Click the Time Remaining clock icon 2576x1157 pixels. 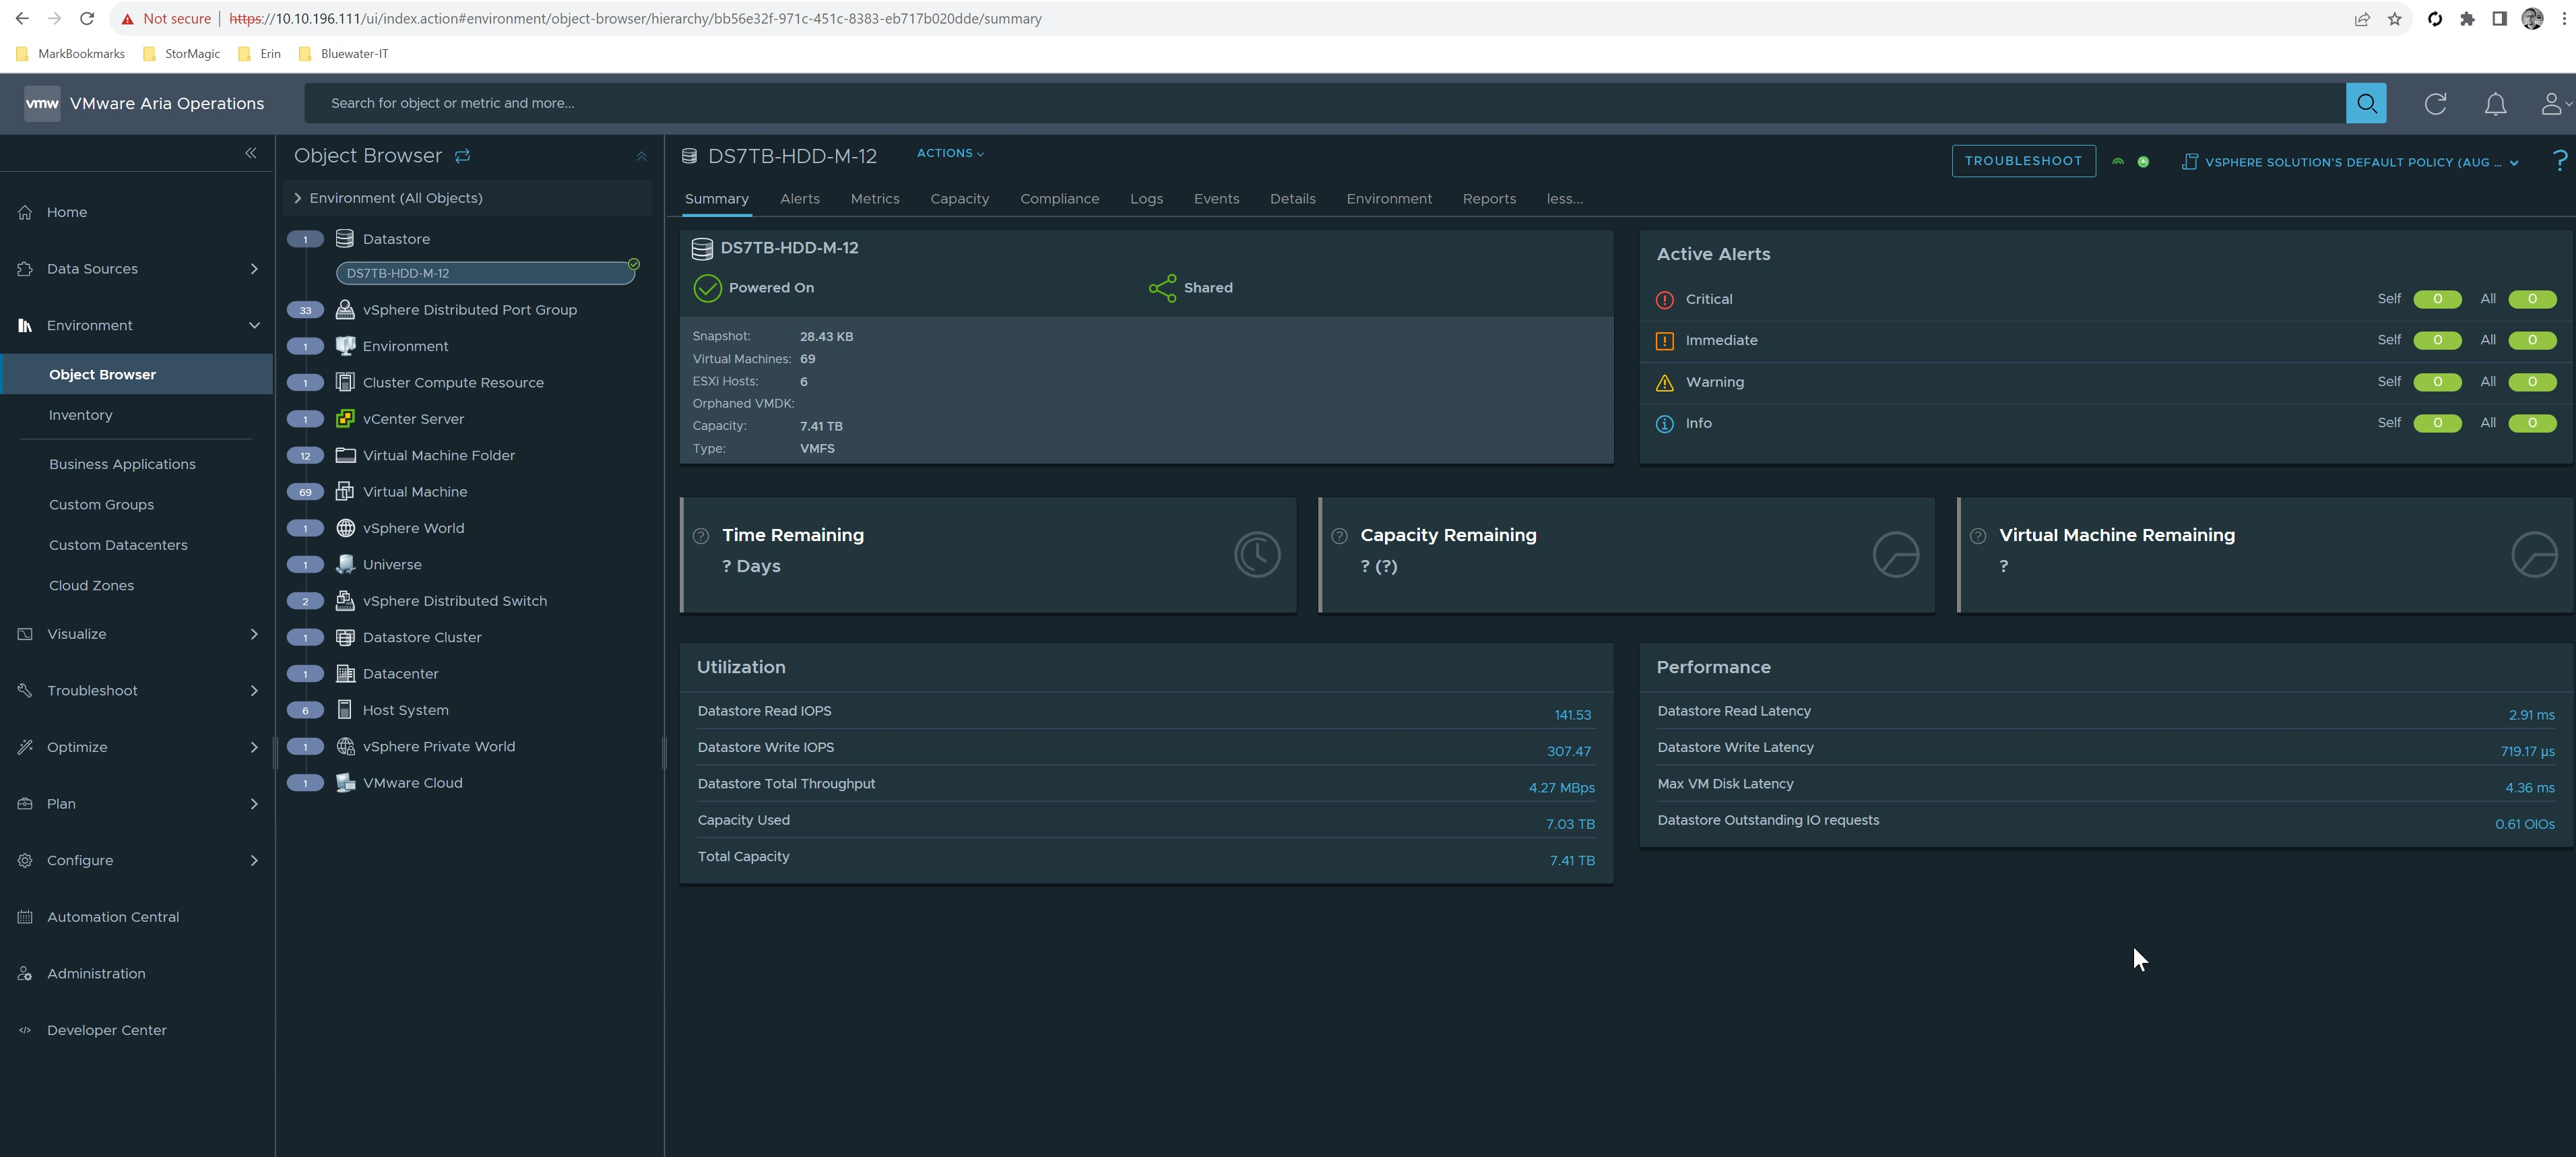point(1257,554)
